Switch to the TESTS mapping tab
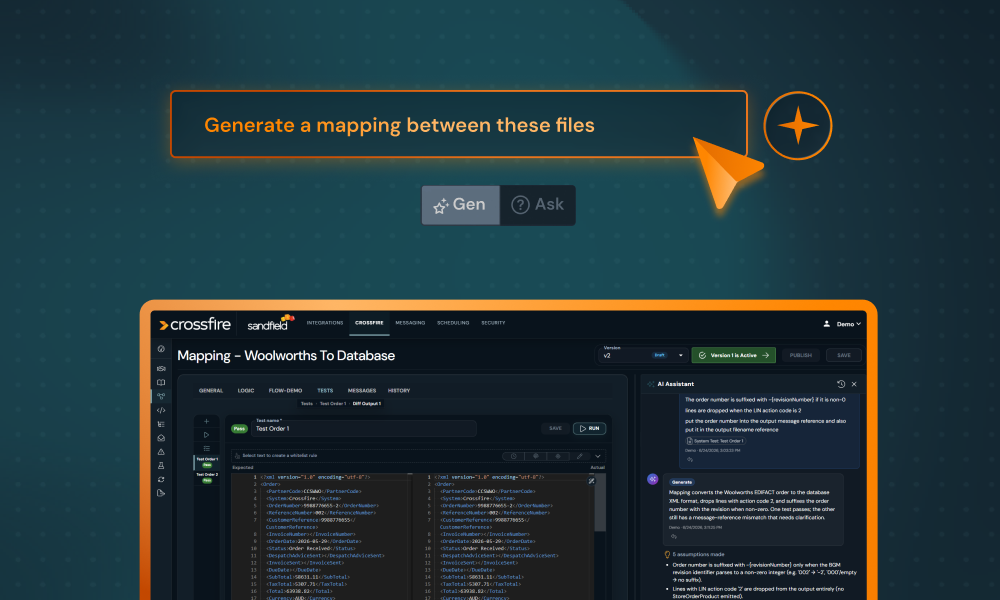Image resolution: width=1000 pixels, height=600 pixels. coord(325,390)
